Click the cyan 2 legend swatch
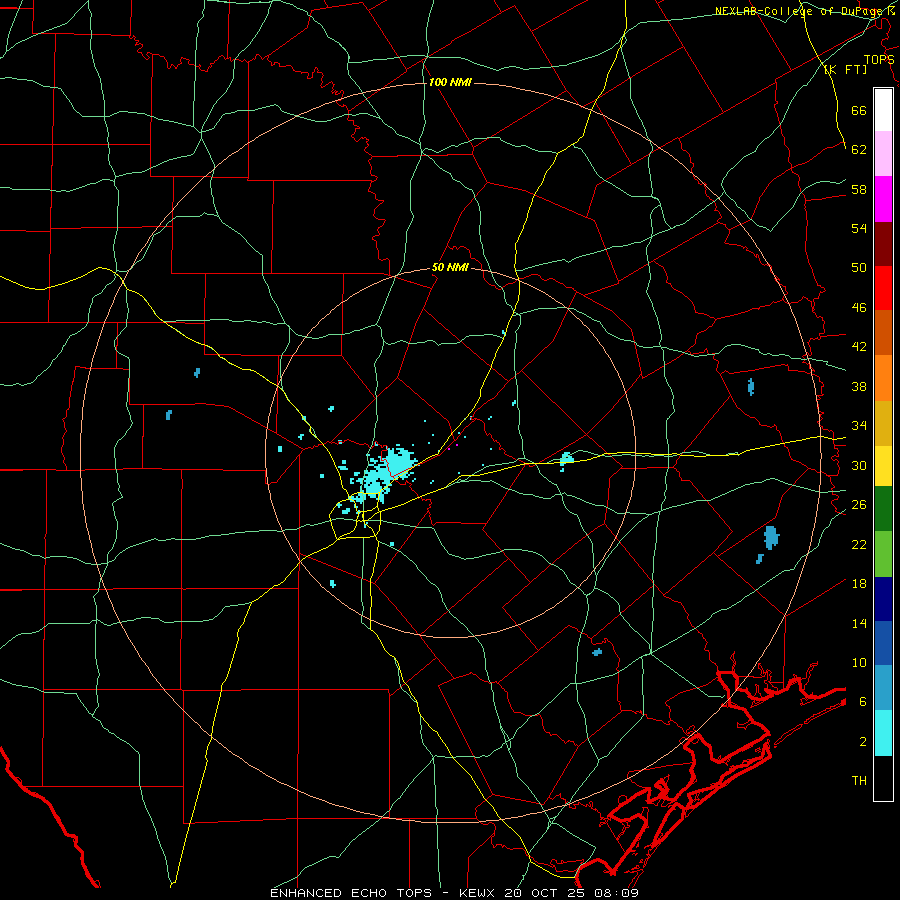900x900 pixels. [883, 733]
